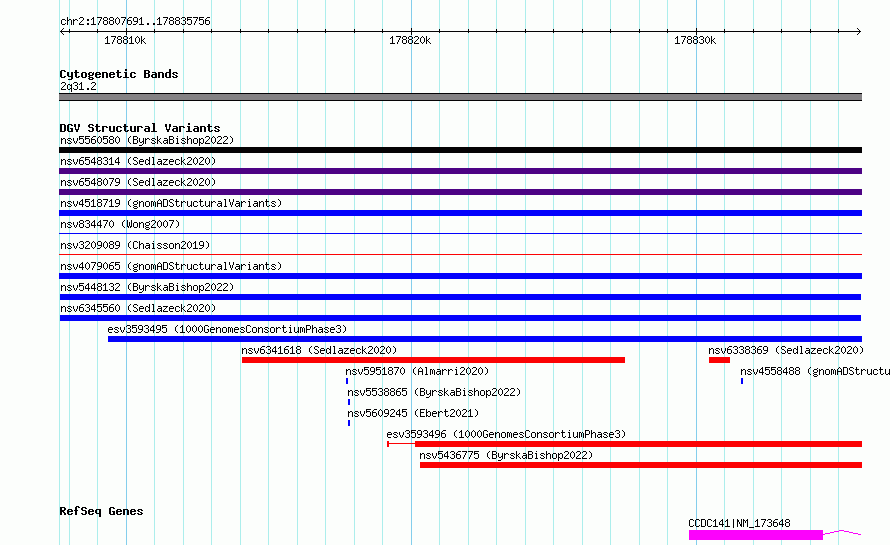Click the nsv5951870 small blue marker
The height and width of the screenshot is (545, 890).
click(347, 381)
